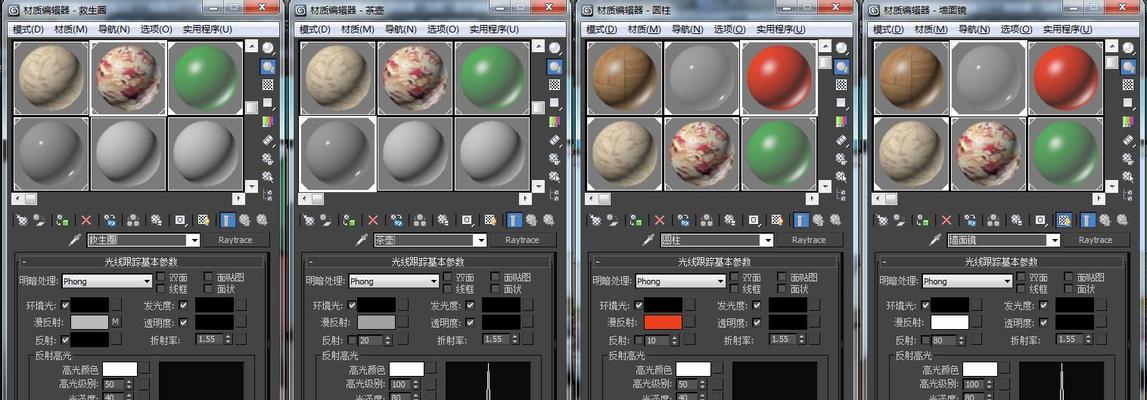Click the red X reset icon in 茶壶 editor
This screenshot has width=1147, height=400.
[x=373, y=220]
